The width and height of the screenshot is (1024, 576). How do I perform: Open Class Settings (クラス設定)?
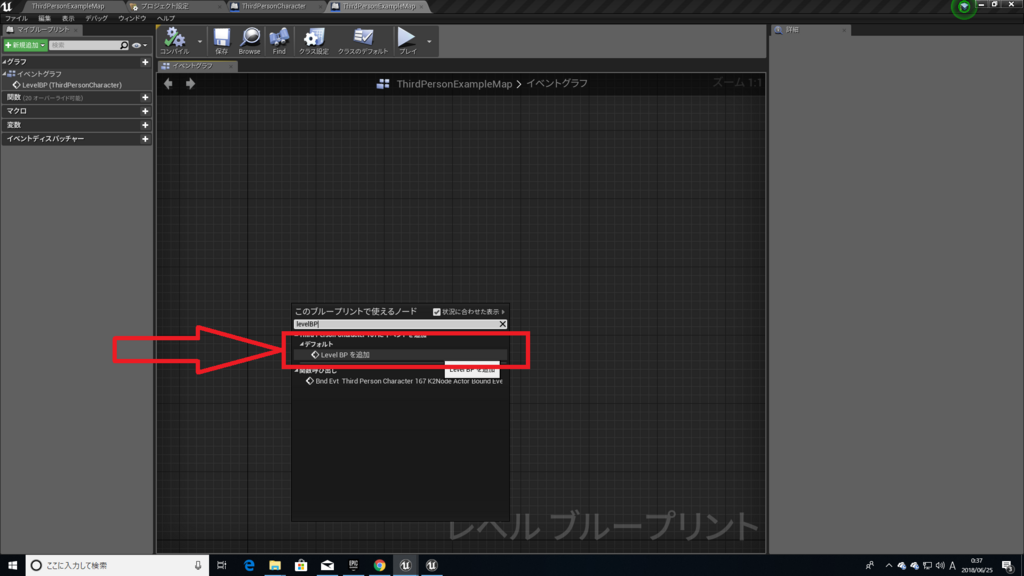pyautogui.click(x=313, y=40)
